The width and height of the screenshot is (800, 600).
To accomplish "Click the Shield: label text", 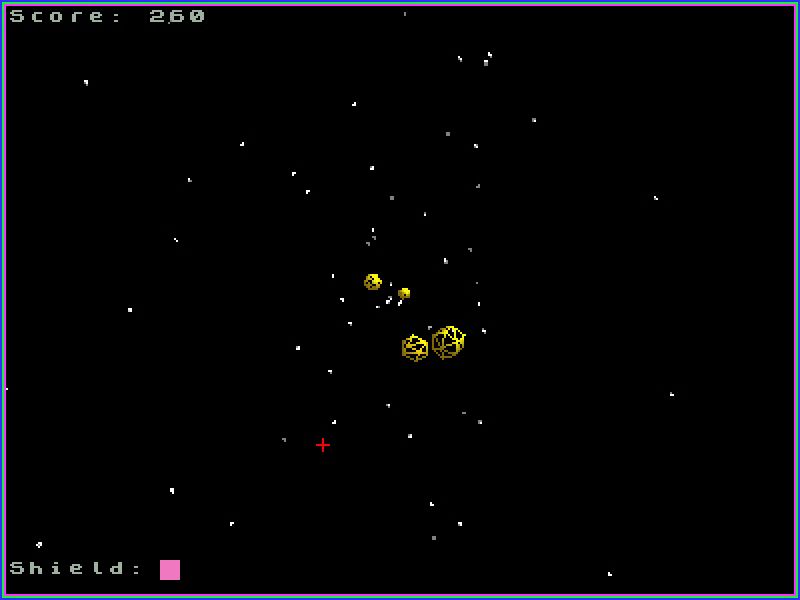I will (75, 568).
